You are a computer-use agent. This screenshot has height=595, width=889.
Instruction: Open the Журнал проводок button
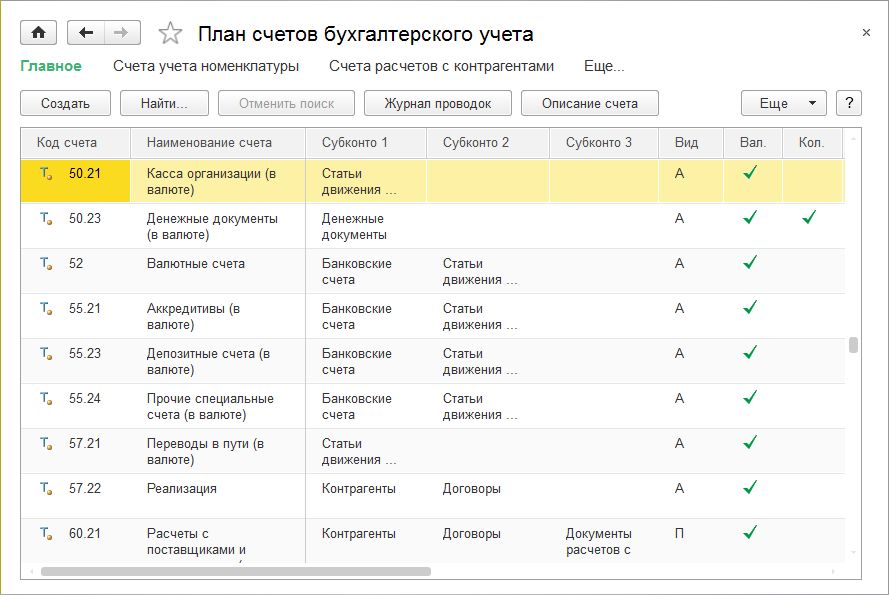[437, 103]
